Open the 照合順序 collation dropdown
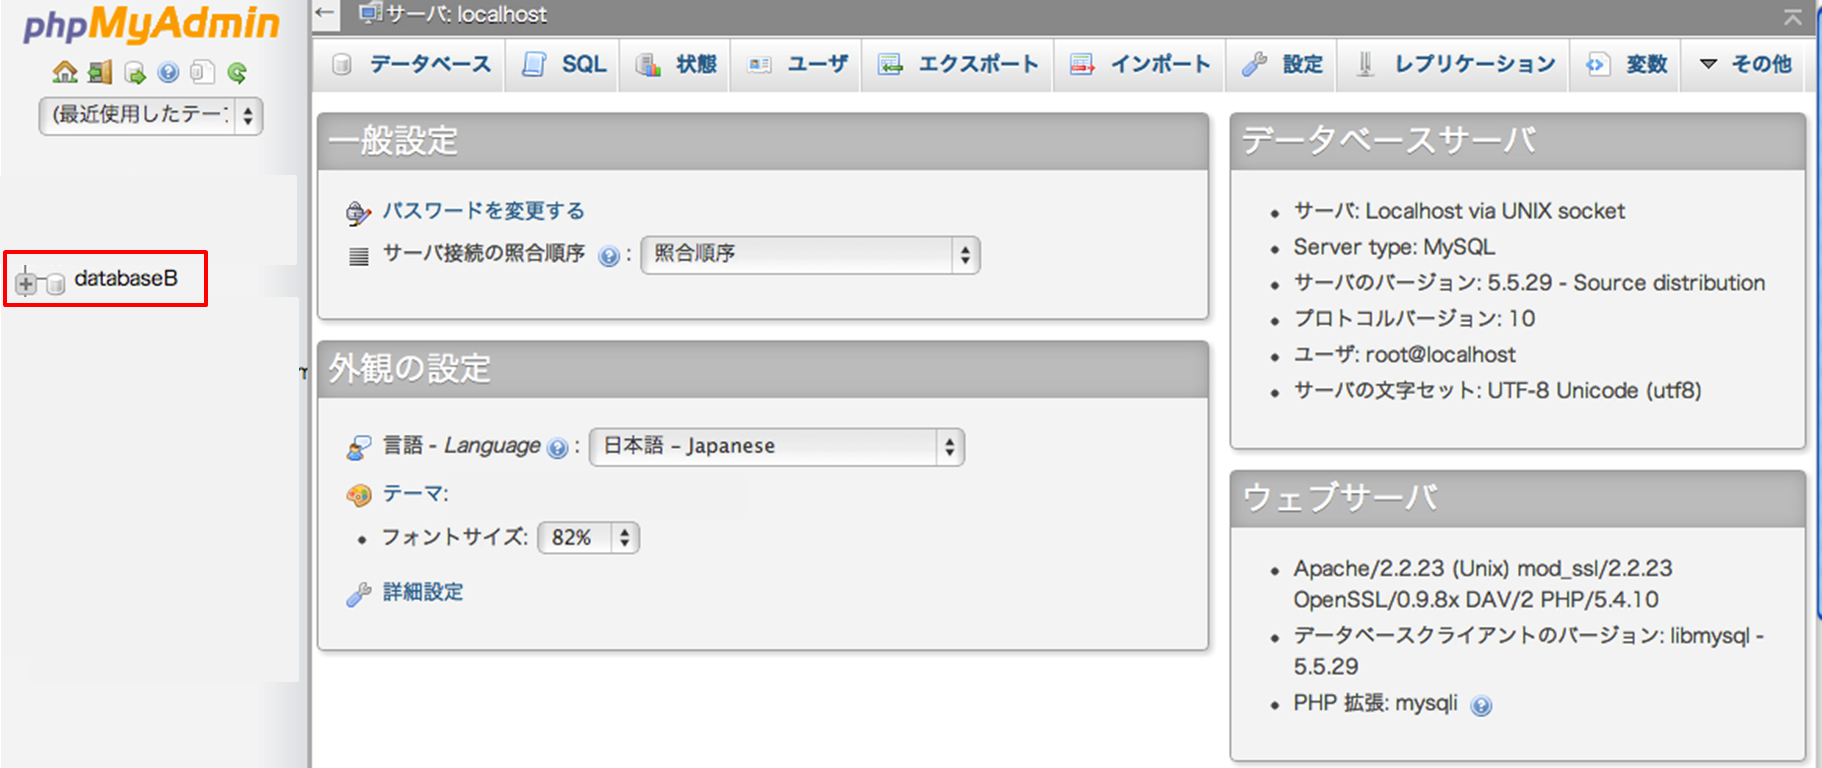The height and width of the screenshot is (768, 1822). coord(810,255)
